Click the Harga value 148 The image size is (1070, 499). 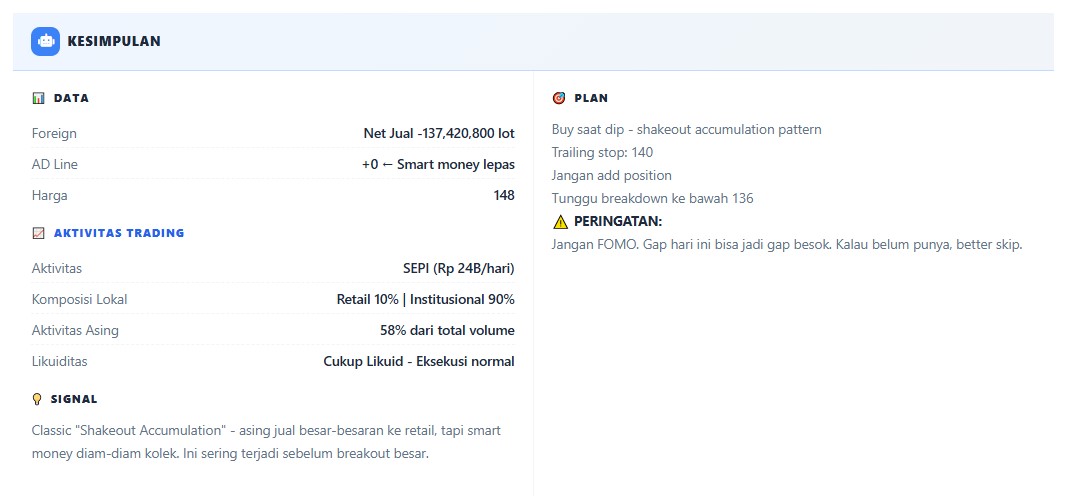(504, 195)
